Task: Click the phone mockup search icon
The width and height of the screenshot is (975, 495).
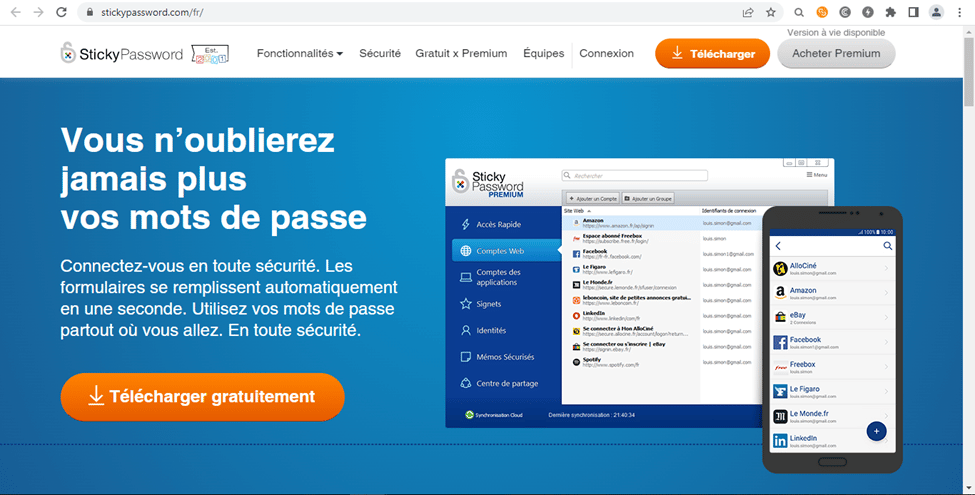Action: point(887,246)
